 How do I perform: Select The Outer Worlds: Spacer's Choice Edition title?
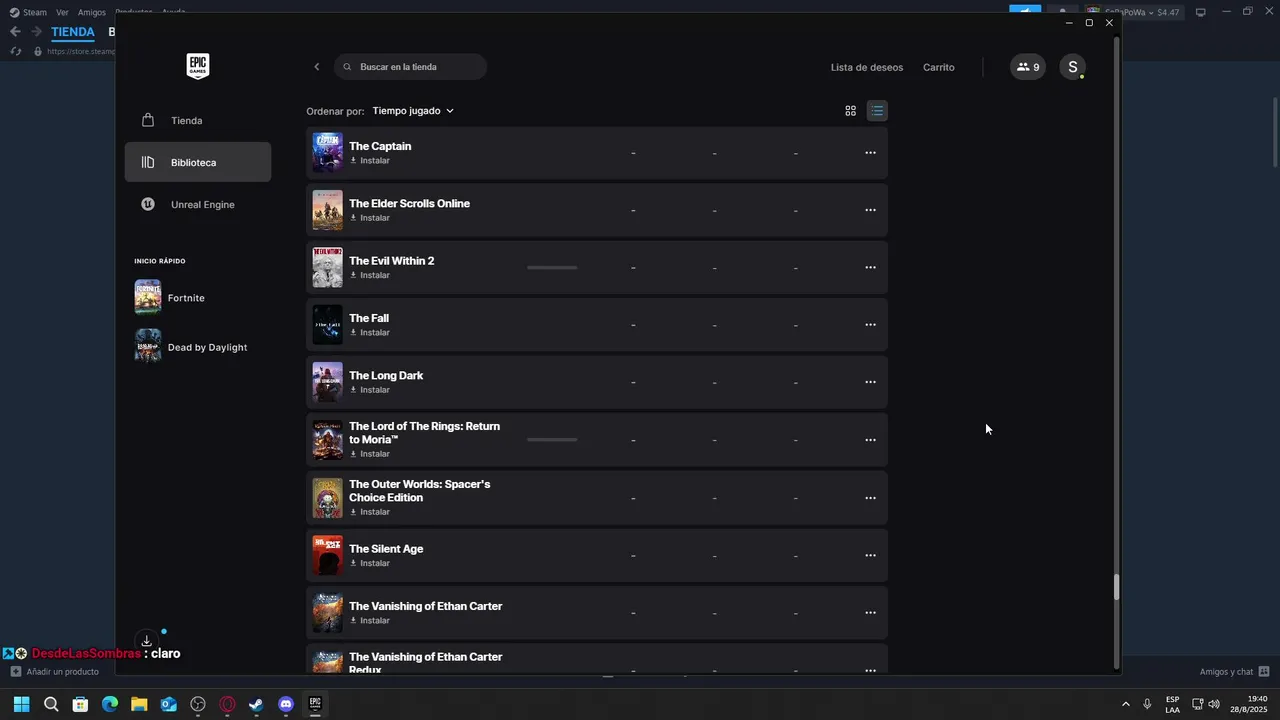[x=420, y=491]
